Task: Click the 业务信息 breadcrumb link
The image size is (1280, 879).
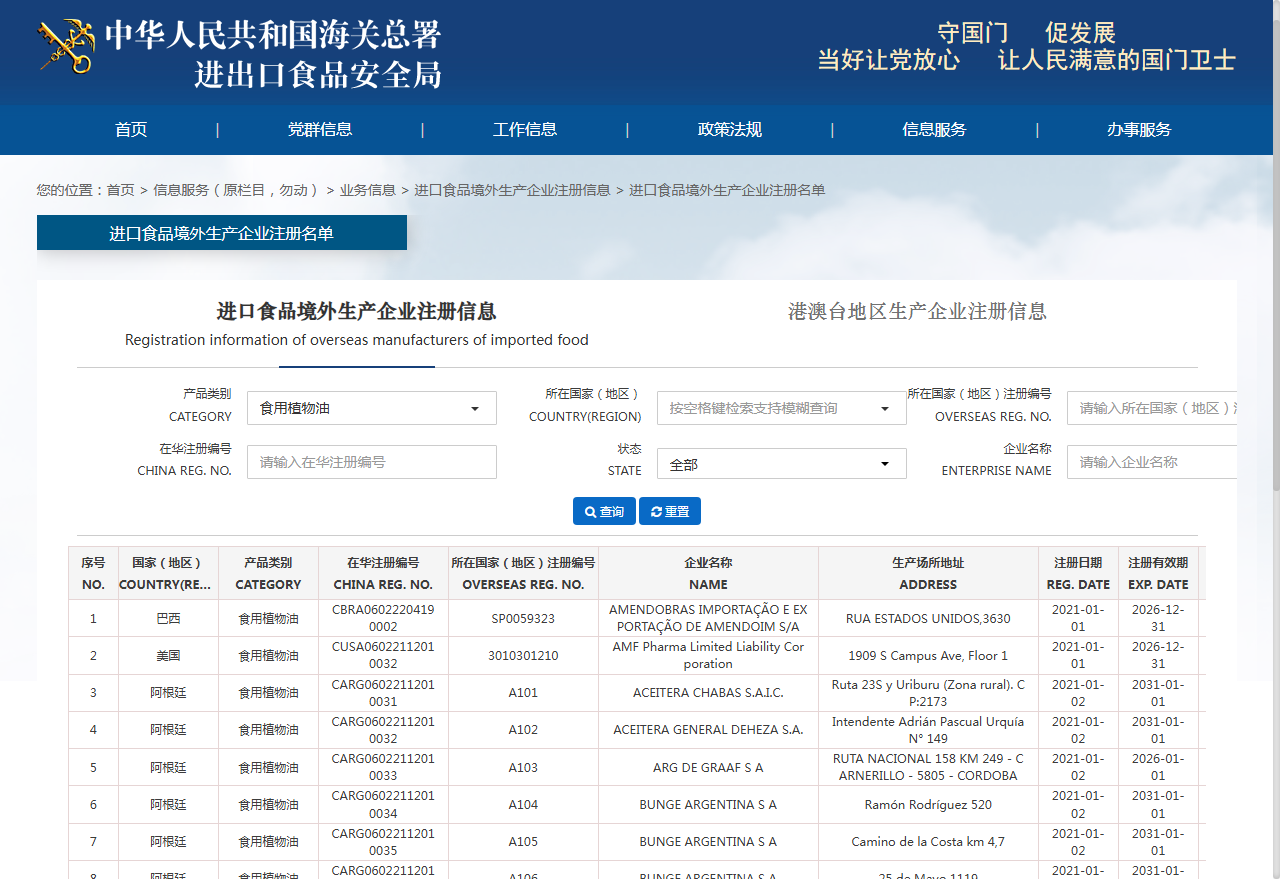Action: [x=367, y=190]
